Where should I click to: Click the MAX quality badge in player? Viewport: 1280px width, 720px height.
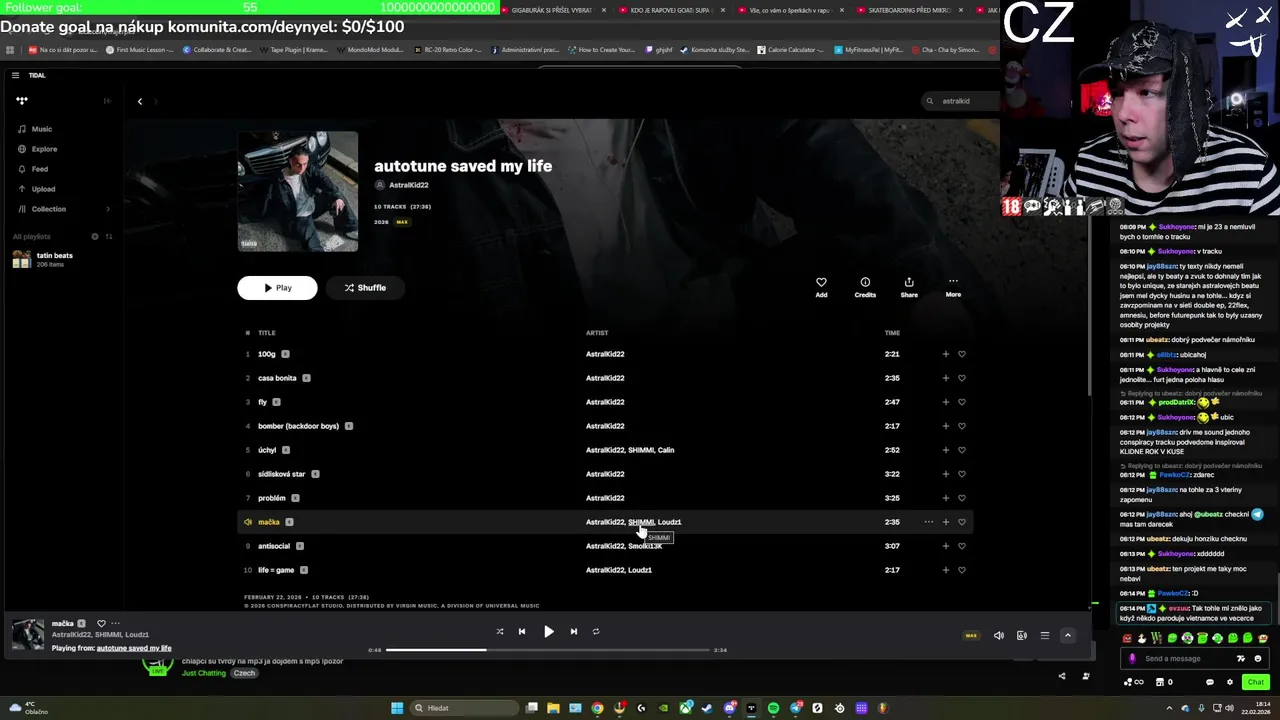[970, 636]
